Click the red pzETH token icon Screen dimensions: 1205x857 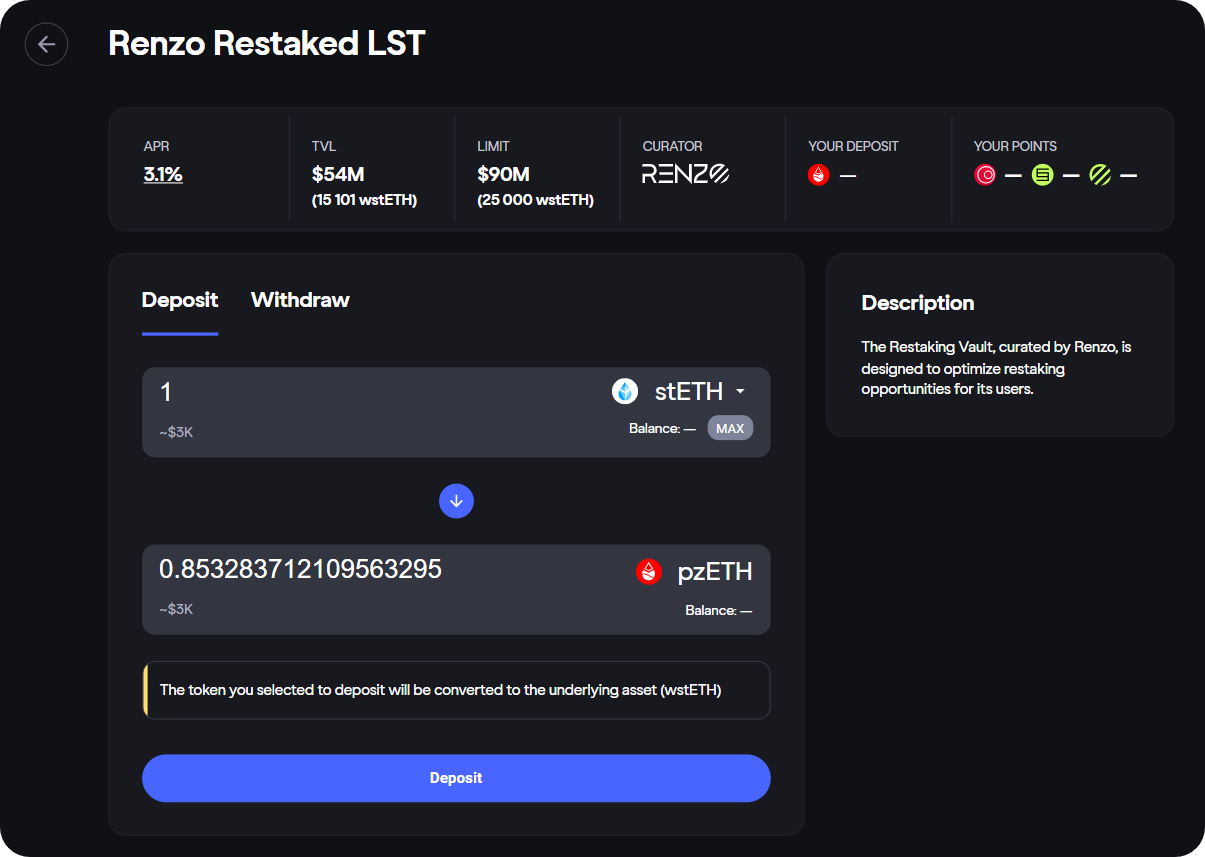[x=649, y=572]
